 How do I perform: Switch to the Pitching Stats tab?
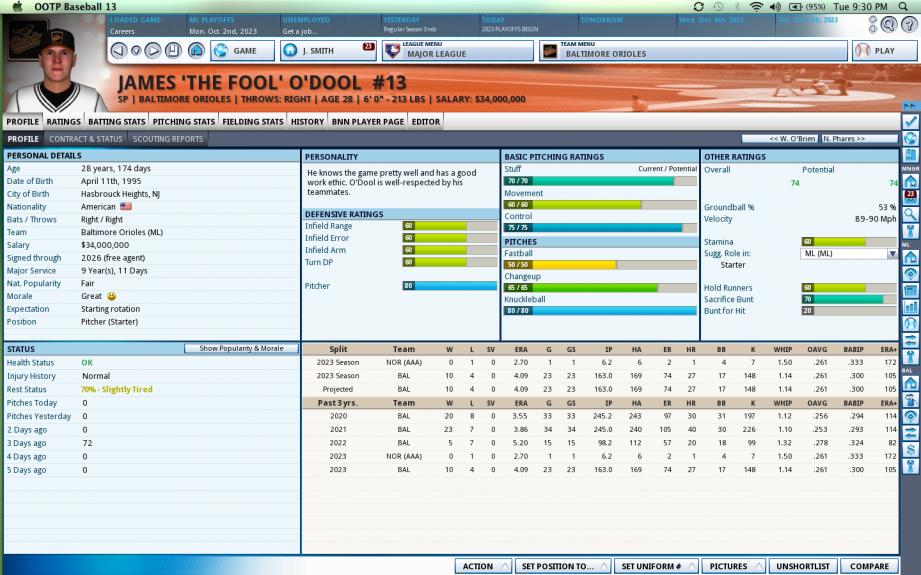184,122
